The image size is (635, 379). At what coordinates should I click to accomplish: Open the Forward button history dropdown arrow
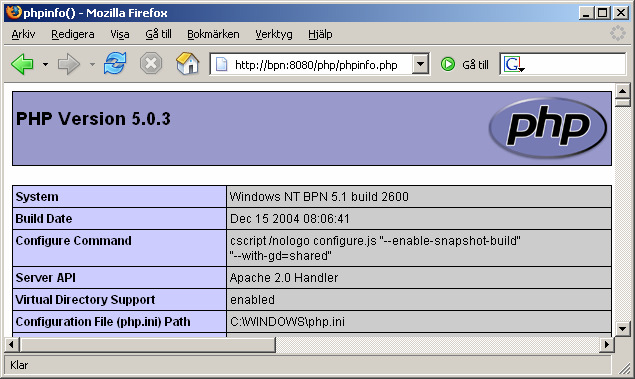[x=92, y=64]
